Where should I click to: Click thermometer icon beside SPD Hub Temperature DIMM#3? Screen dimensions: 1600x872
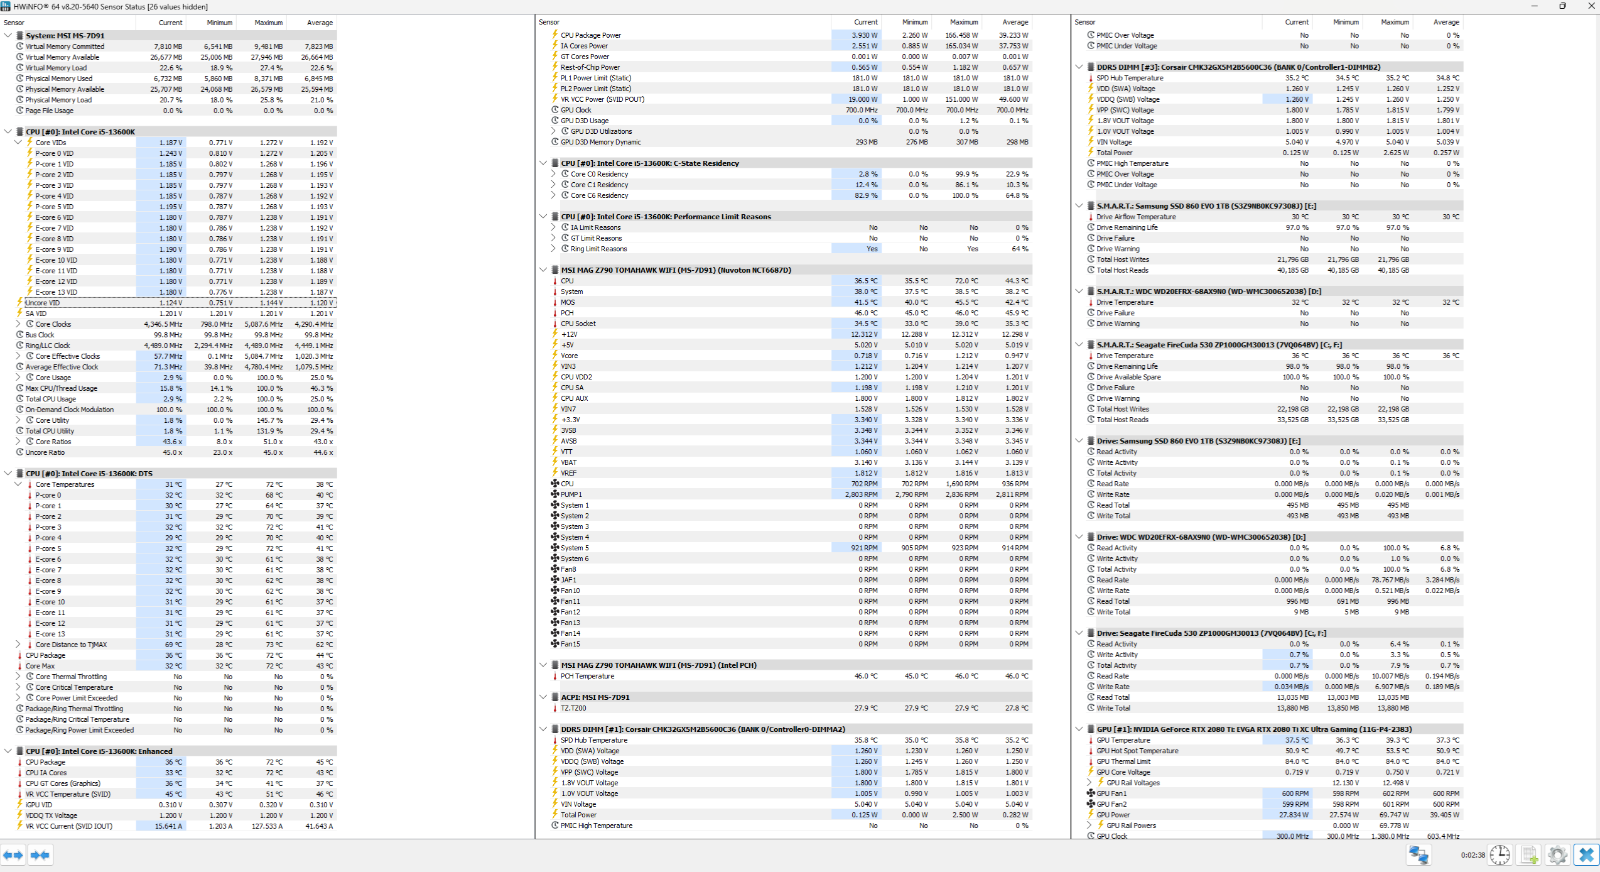(1090, 78)
